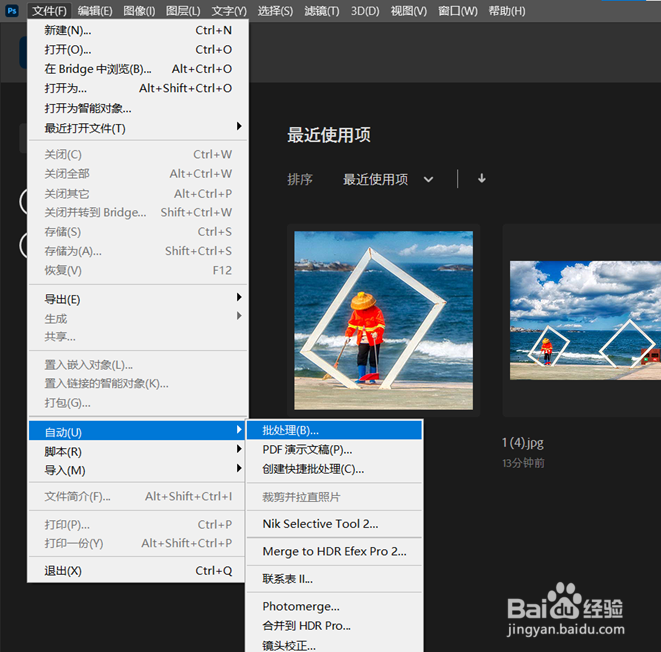This screenshot has width=661, height=652.
Task: Click the Photoshop Ps logo icon
Action: pos(12,11)
